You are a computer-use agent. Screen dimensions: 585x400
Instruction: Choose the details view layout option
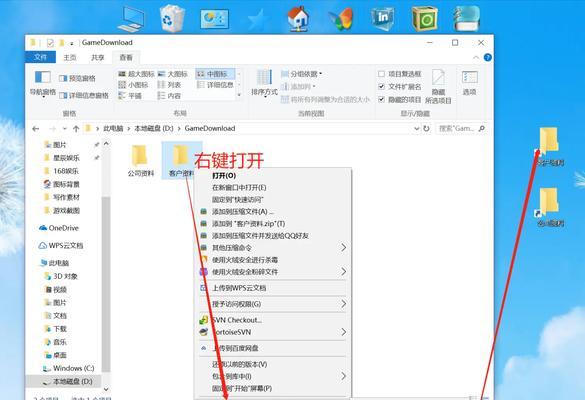point(216,85)
